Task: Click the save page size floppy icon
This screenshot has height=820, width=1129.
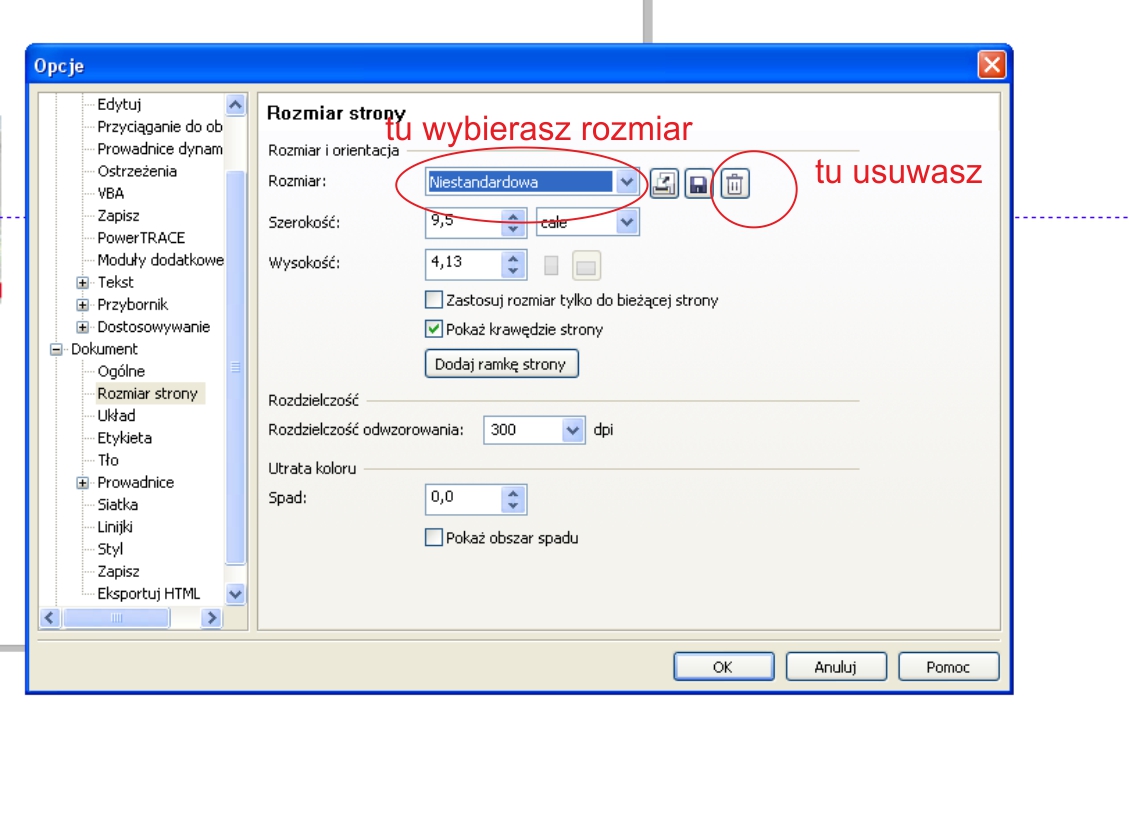Action: tap(697, 183)
